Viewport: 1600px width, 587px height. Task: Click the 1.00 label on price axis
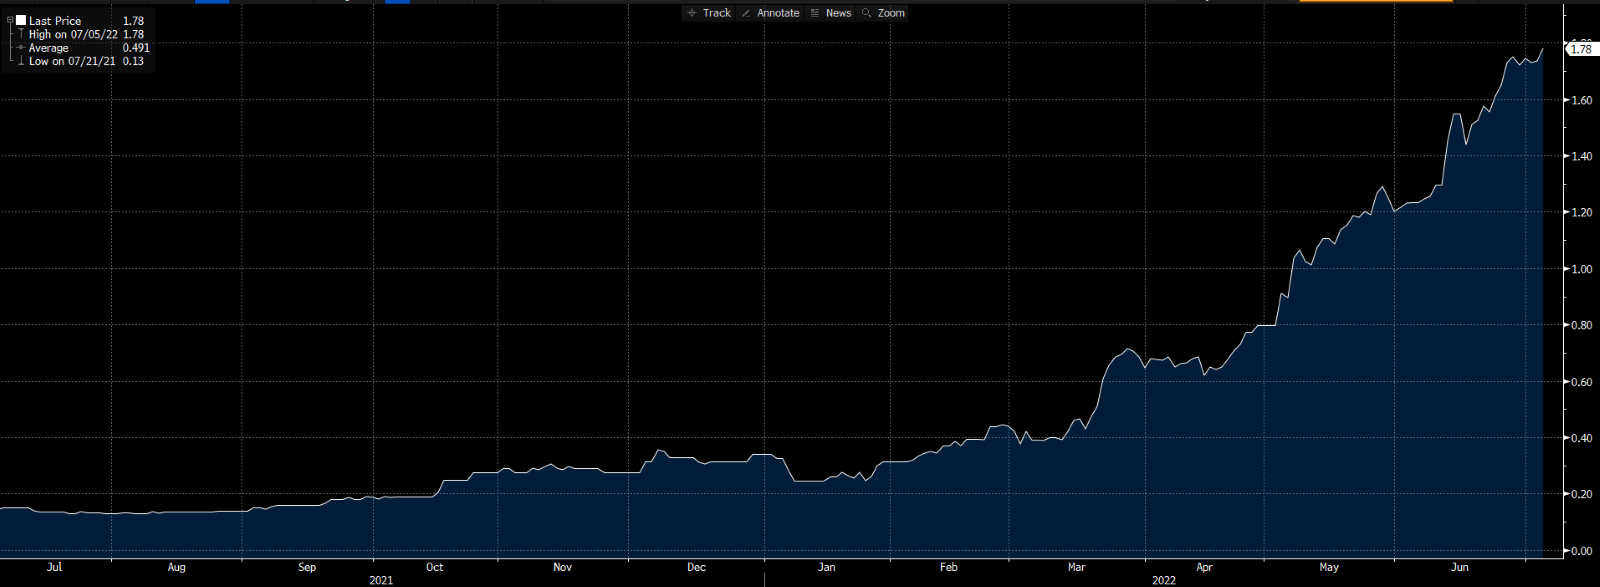point(1581,269)
